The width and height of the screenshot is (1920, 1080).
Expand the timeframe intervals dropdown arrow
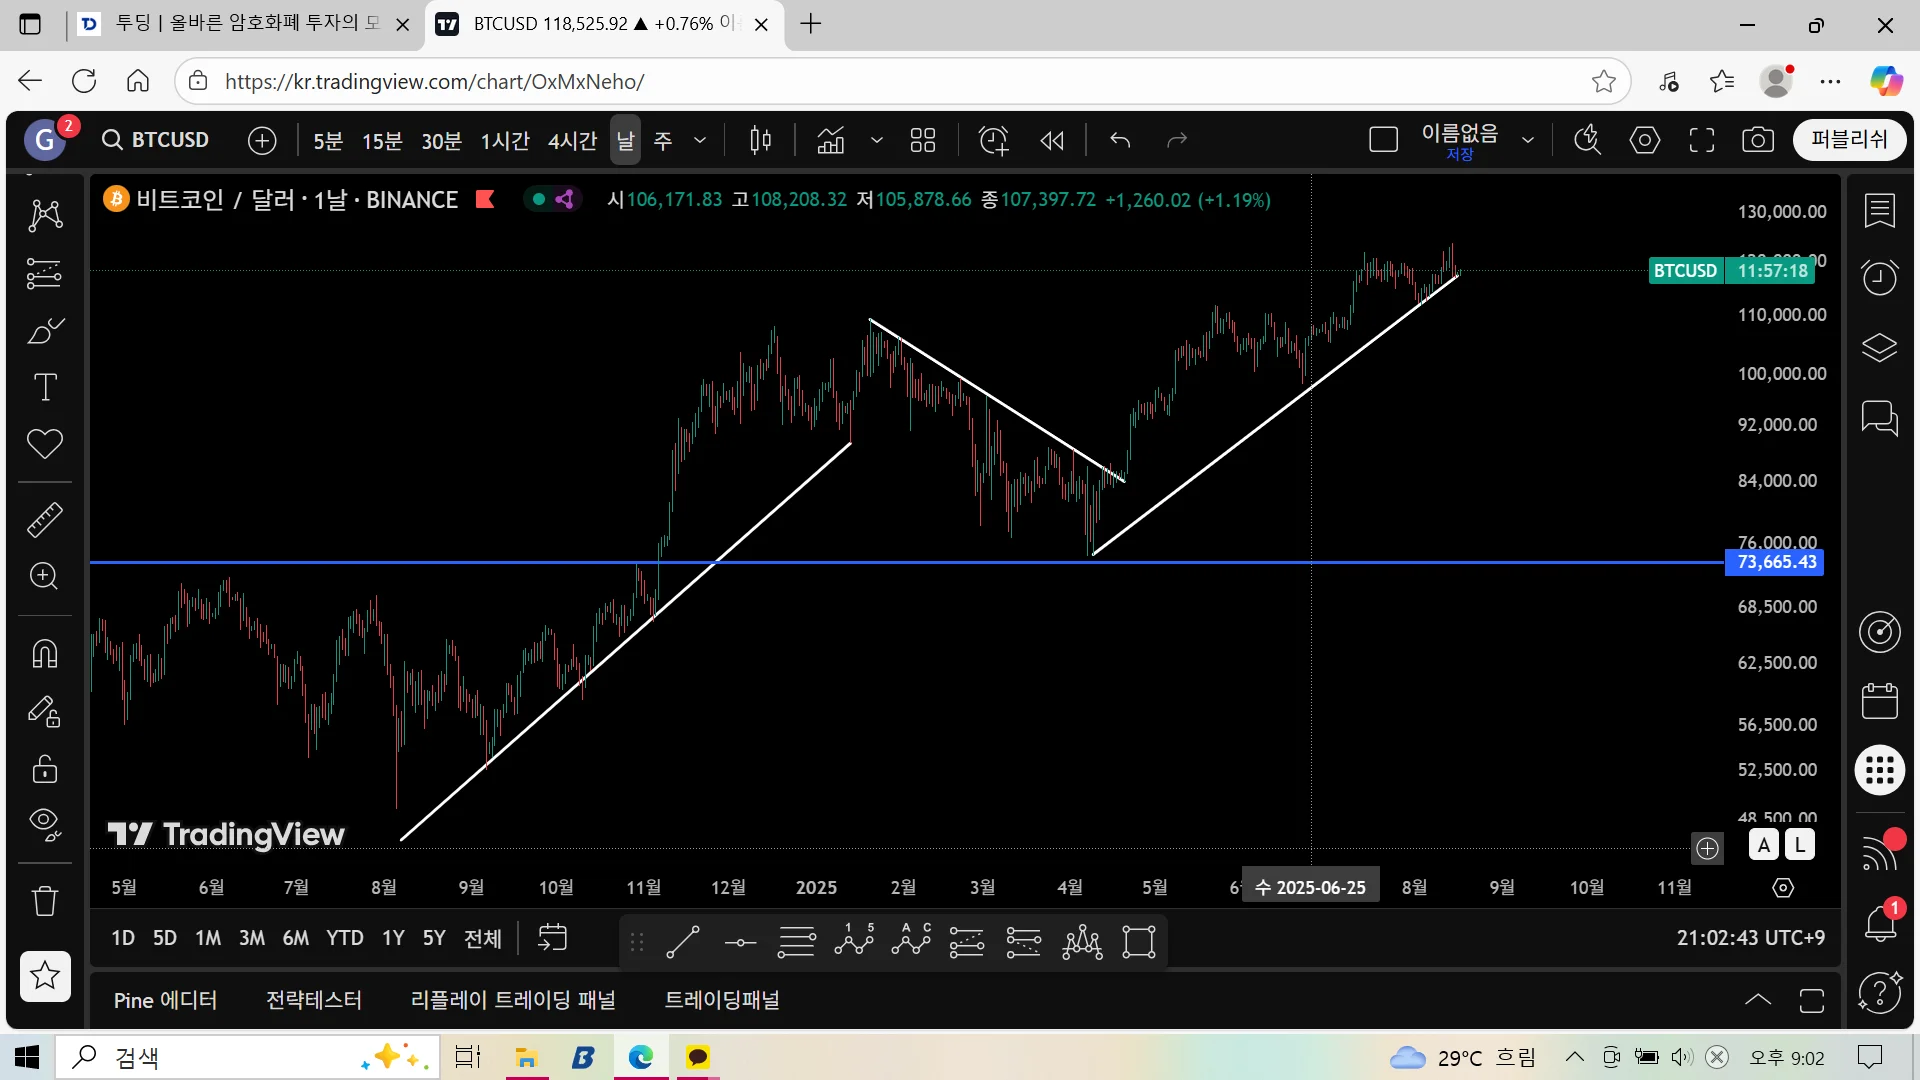tap(700, 141)
